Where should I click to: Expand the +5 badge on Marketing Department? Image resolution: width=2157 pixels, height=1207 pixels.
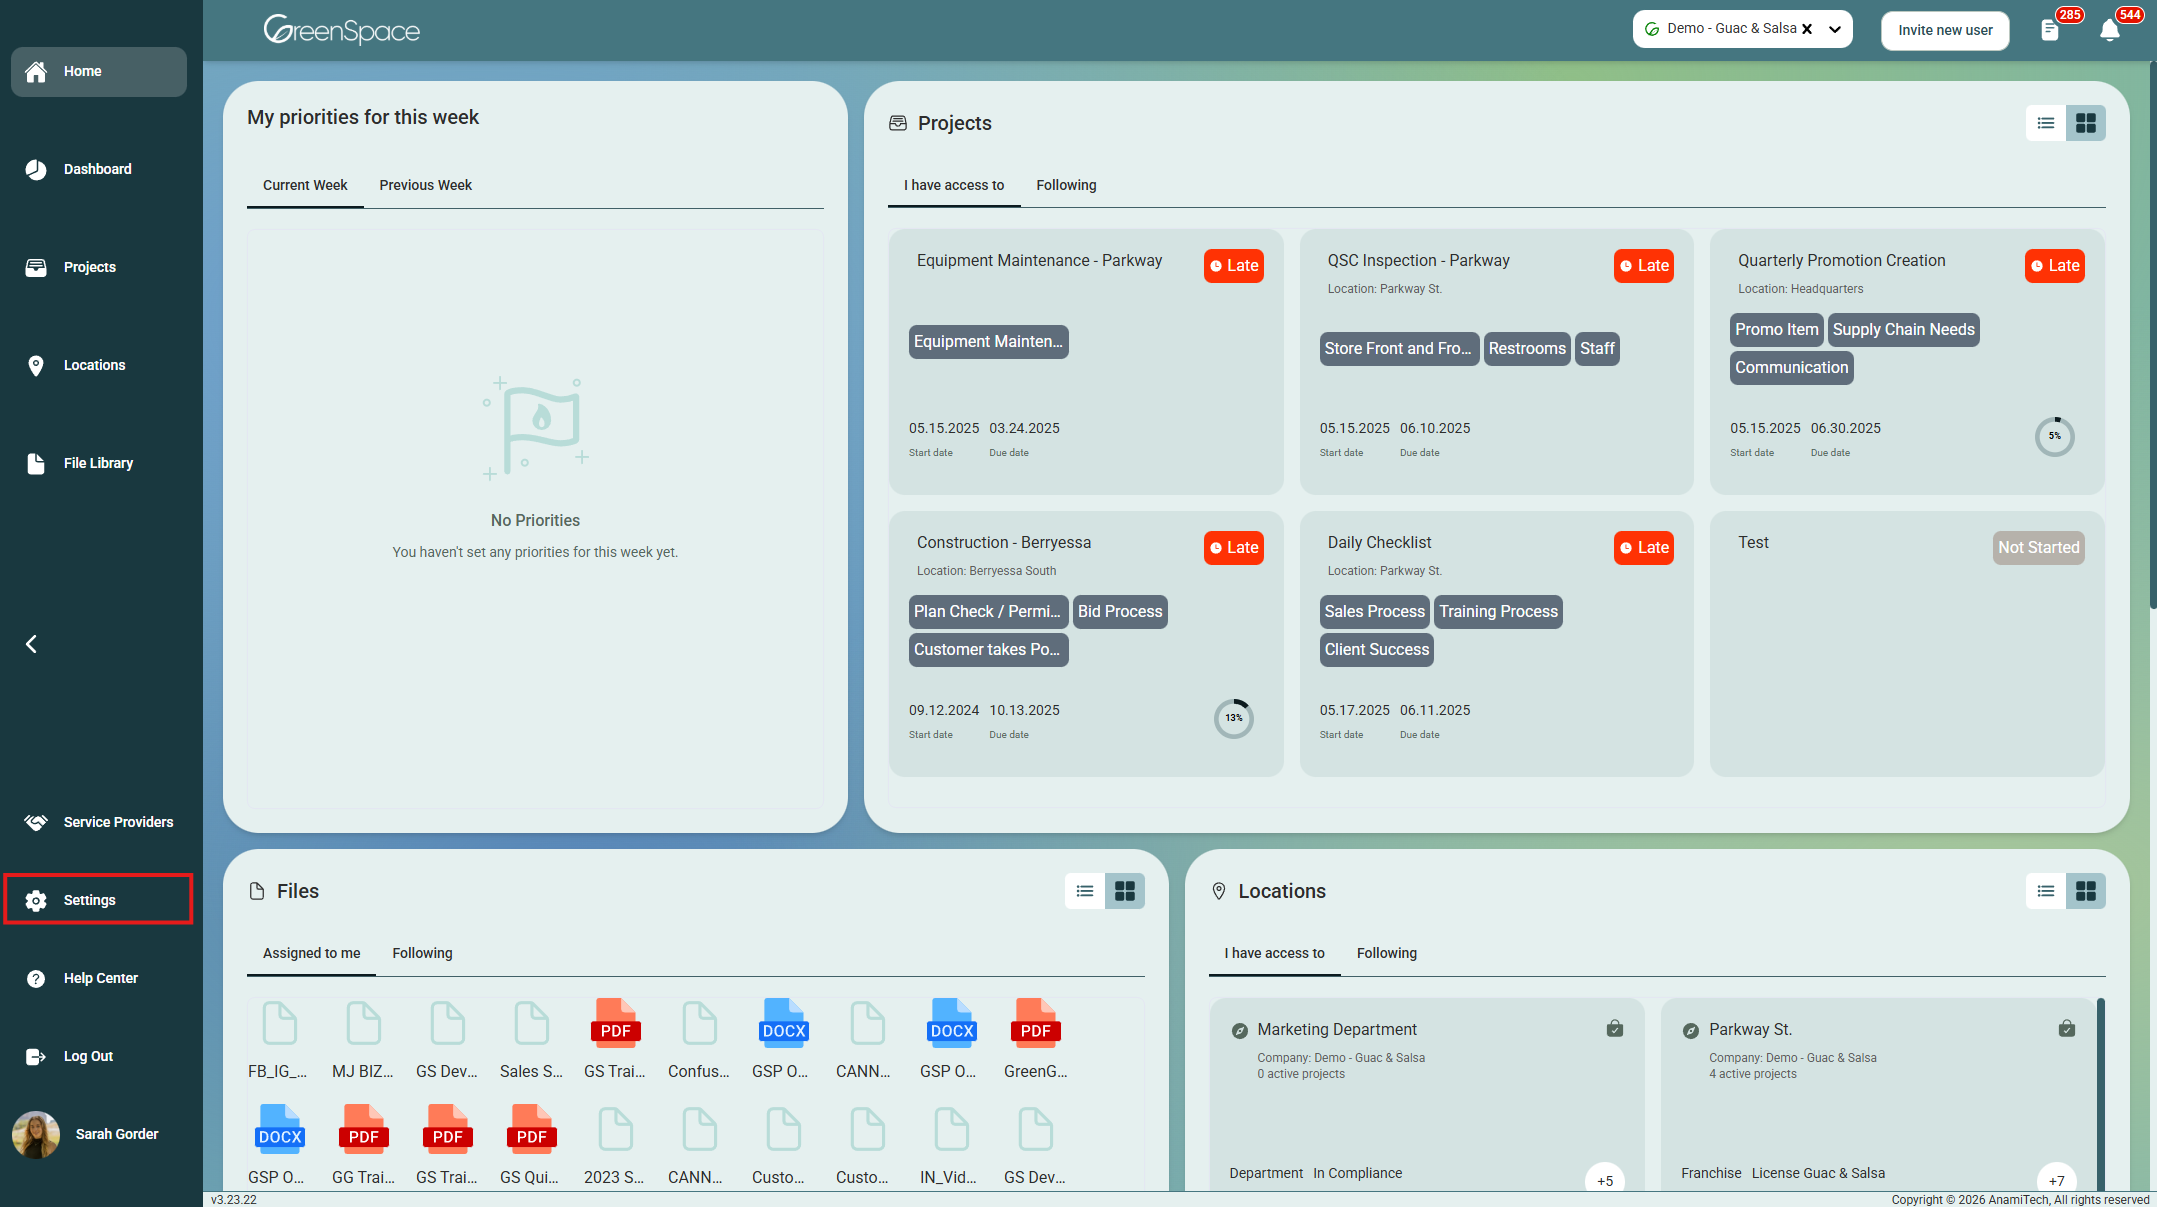[1604, 1180]
